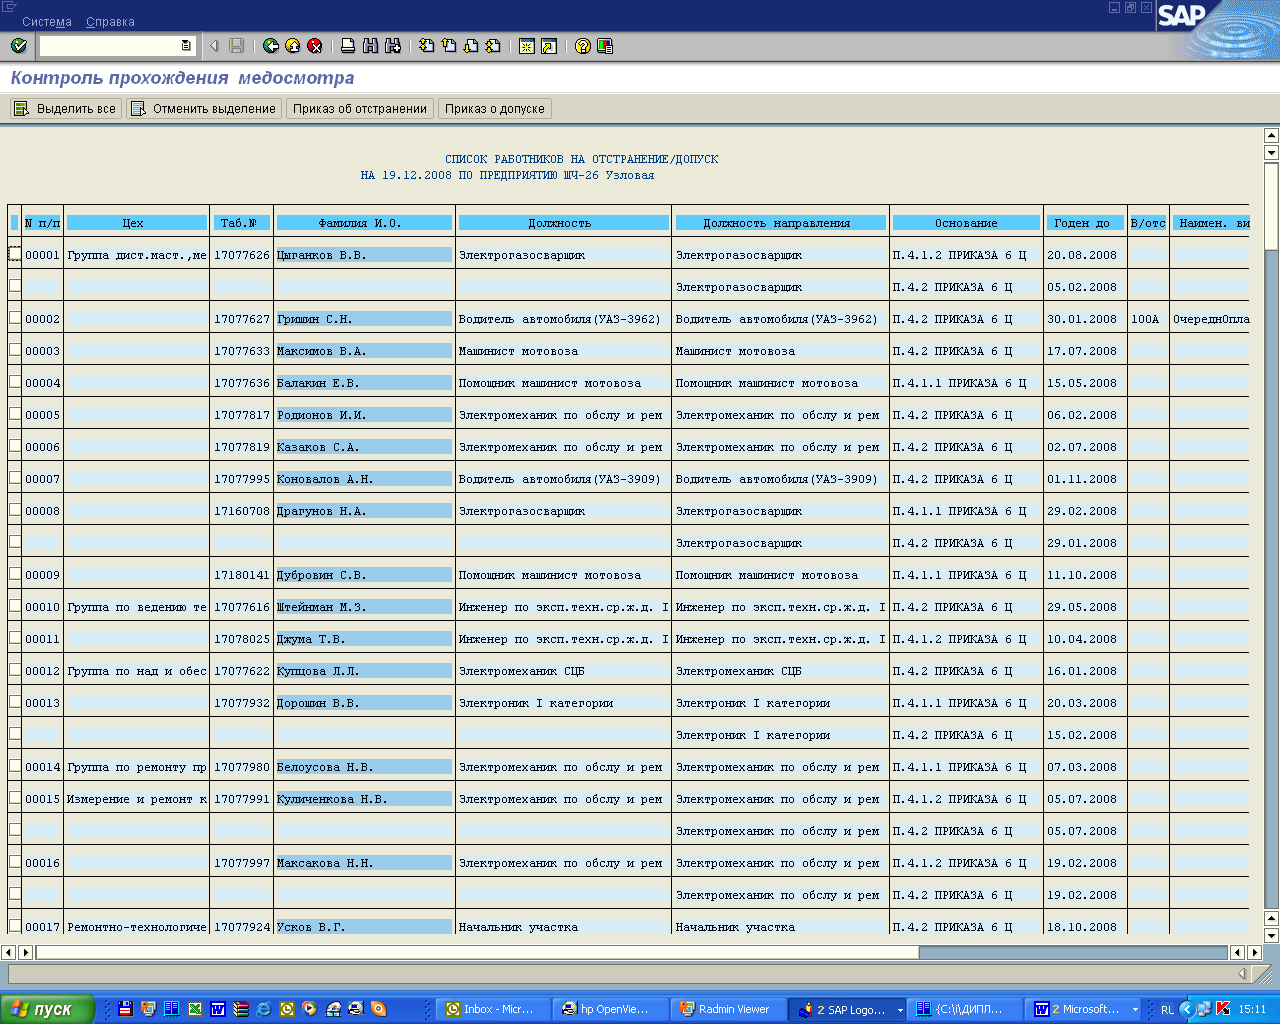This screenshot has height=1024, width=1280.
Task: Tick the checkbox for row 00001
Action: pos(15,254)
